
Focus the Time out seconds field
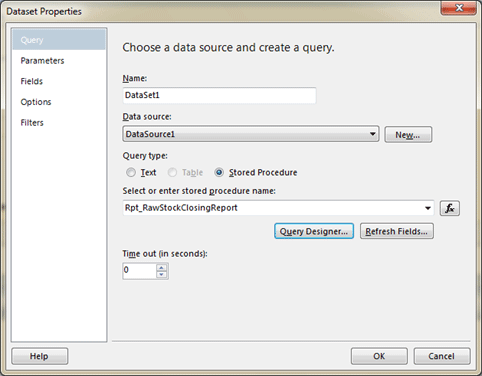(139, 271)
